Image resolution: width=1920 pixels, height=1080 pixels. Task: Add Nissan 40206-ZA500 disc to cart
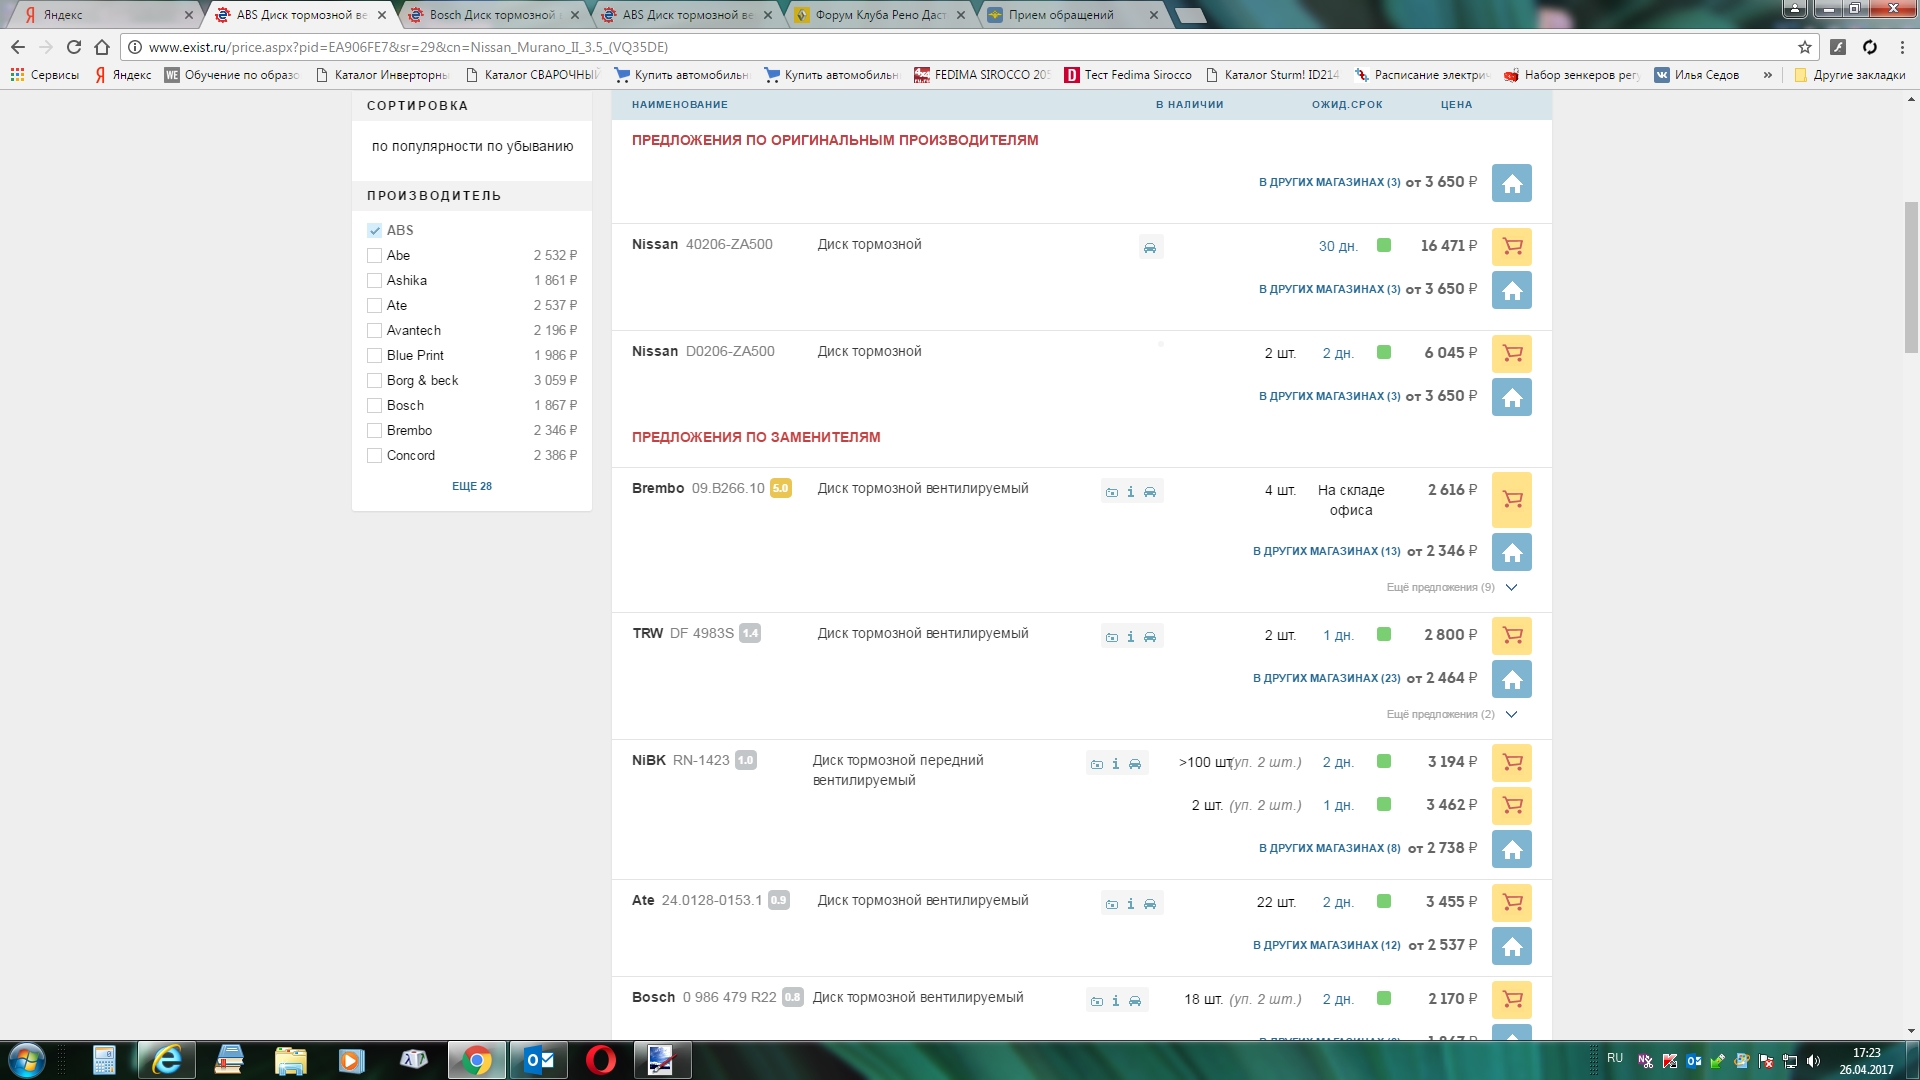point(1511,247)
